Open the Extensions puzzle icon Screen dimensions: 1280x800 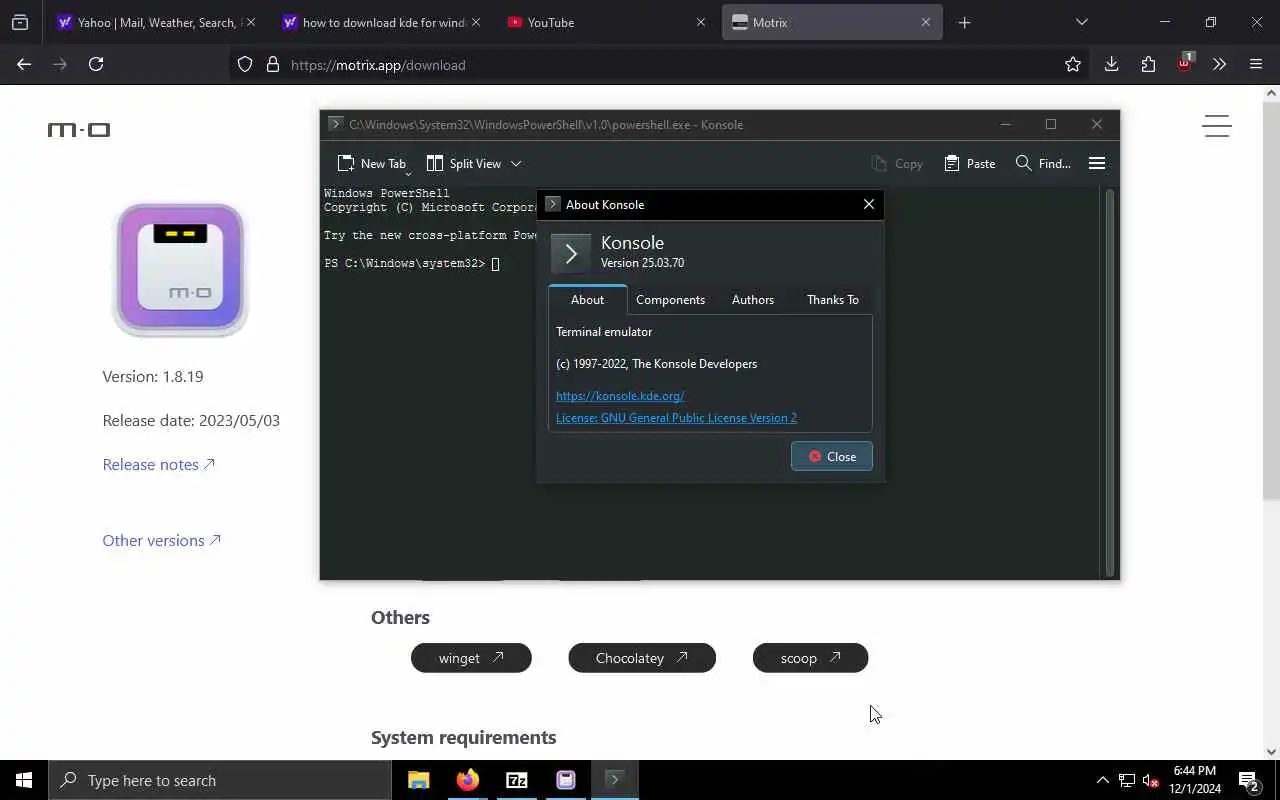(1148, 64)
